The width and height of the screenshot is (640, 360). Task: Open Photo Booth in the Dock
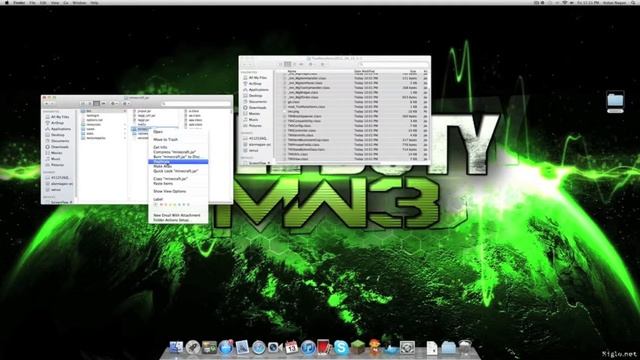coord(324,347)
